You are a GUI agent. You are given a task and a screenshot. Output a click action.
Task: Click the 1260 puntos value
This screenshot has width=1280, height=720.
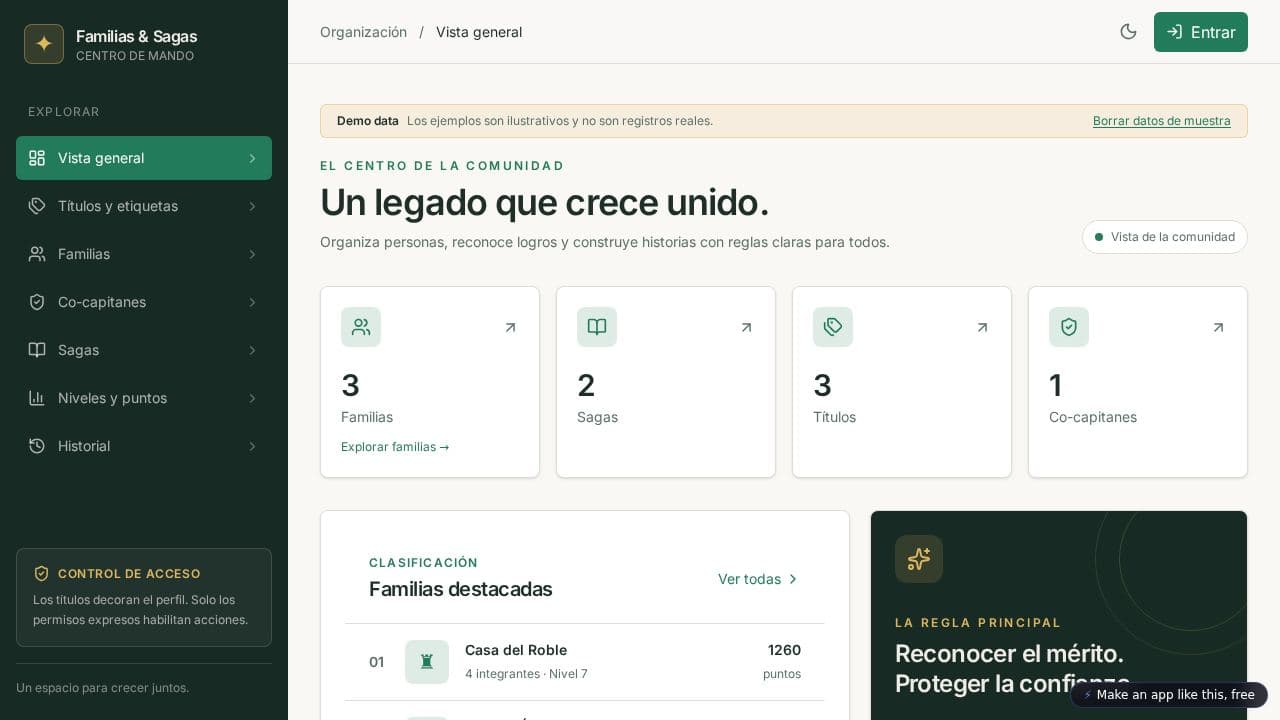[x=782, y=661]
